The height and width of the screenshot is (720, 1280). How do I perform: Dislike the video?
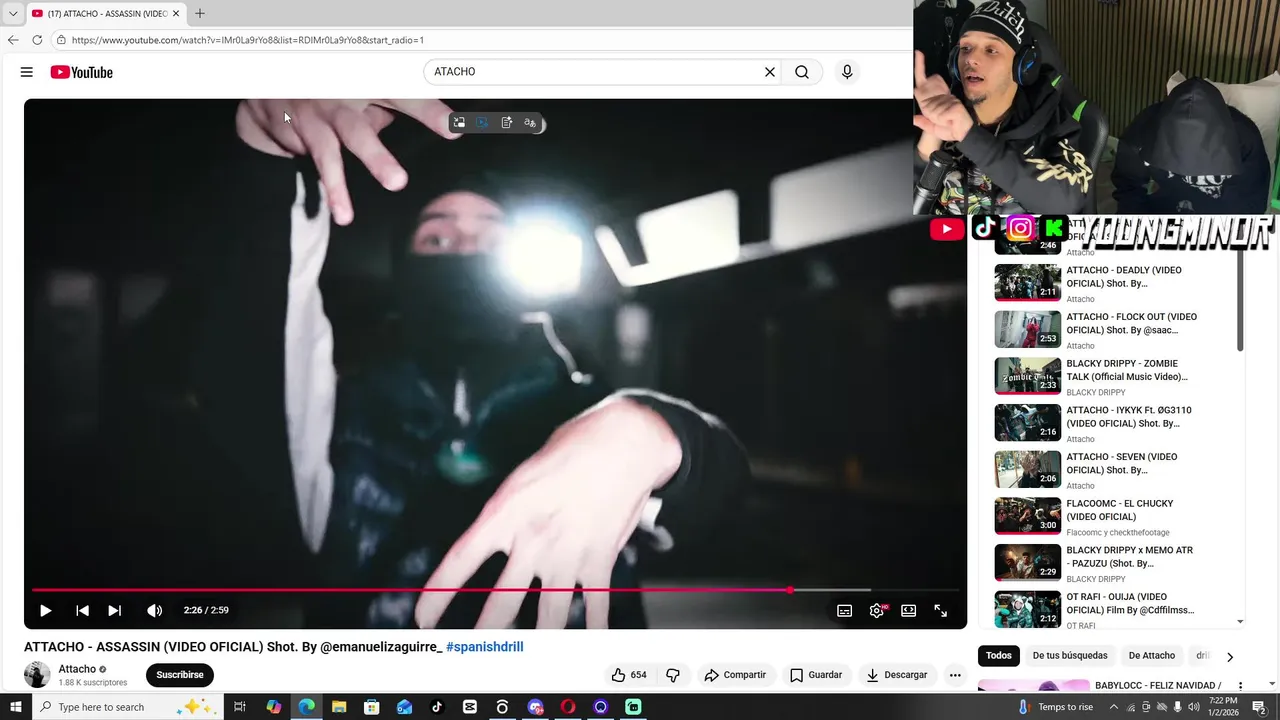point(673,675)
